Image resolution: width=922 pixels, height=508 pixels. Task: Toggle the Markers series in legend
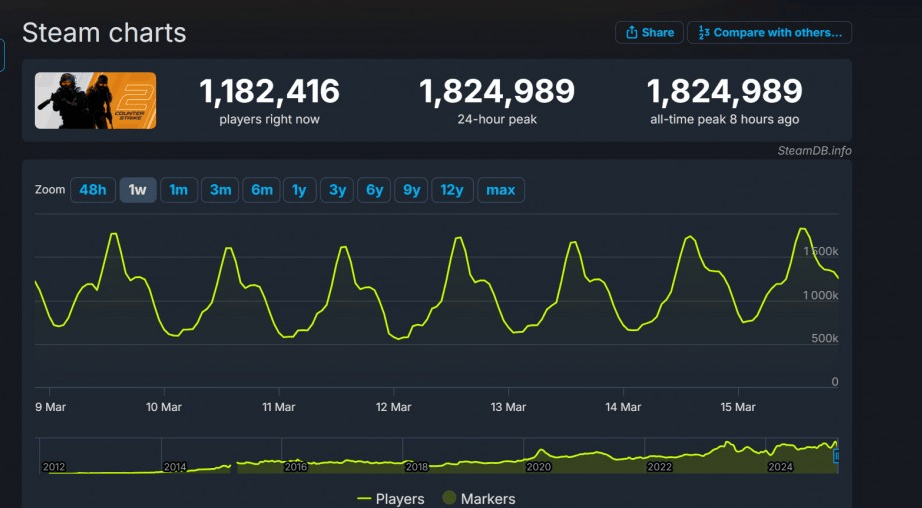[479, 499]
